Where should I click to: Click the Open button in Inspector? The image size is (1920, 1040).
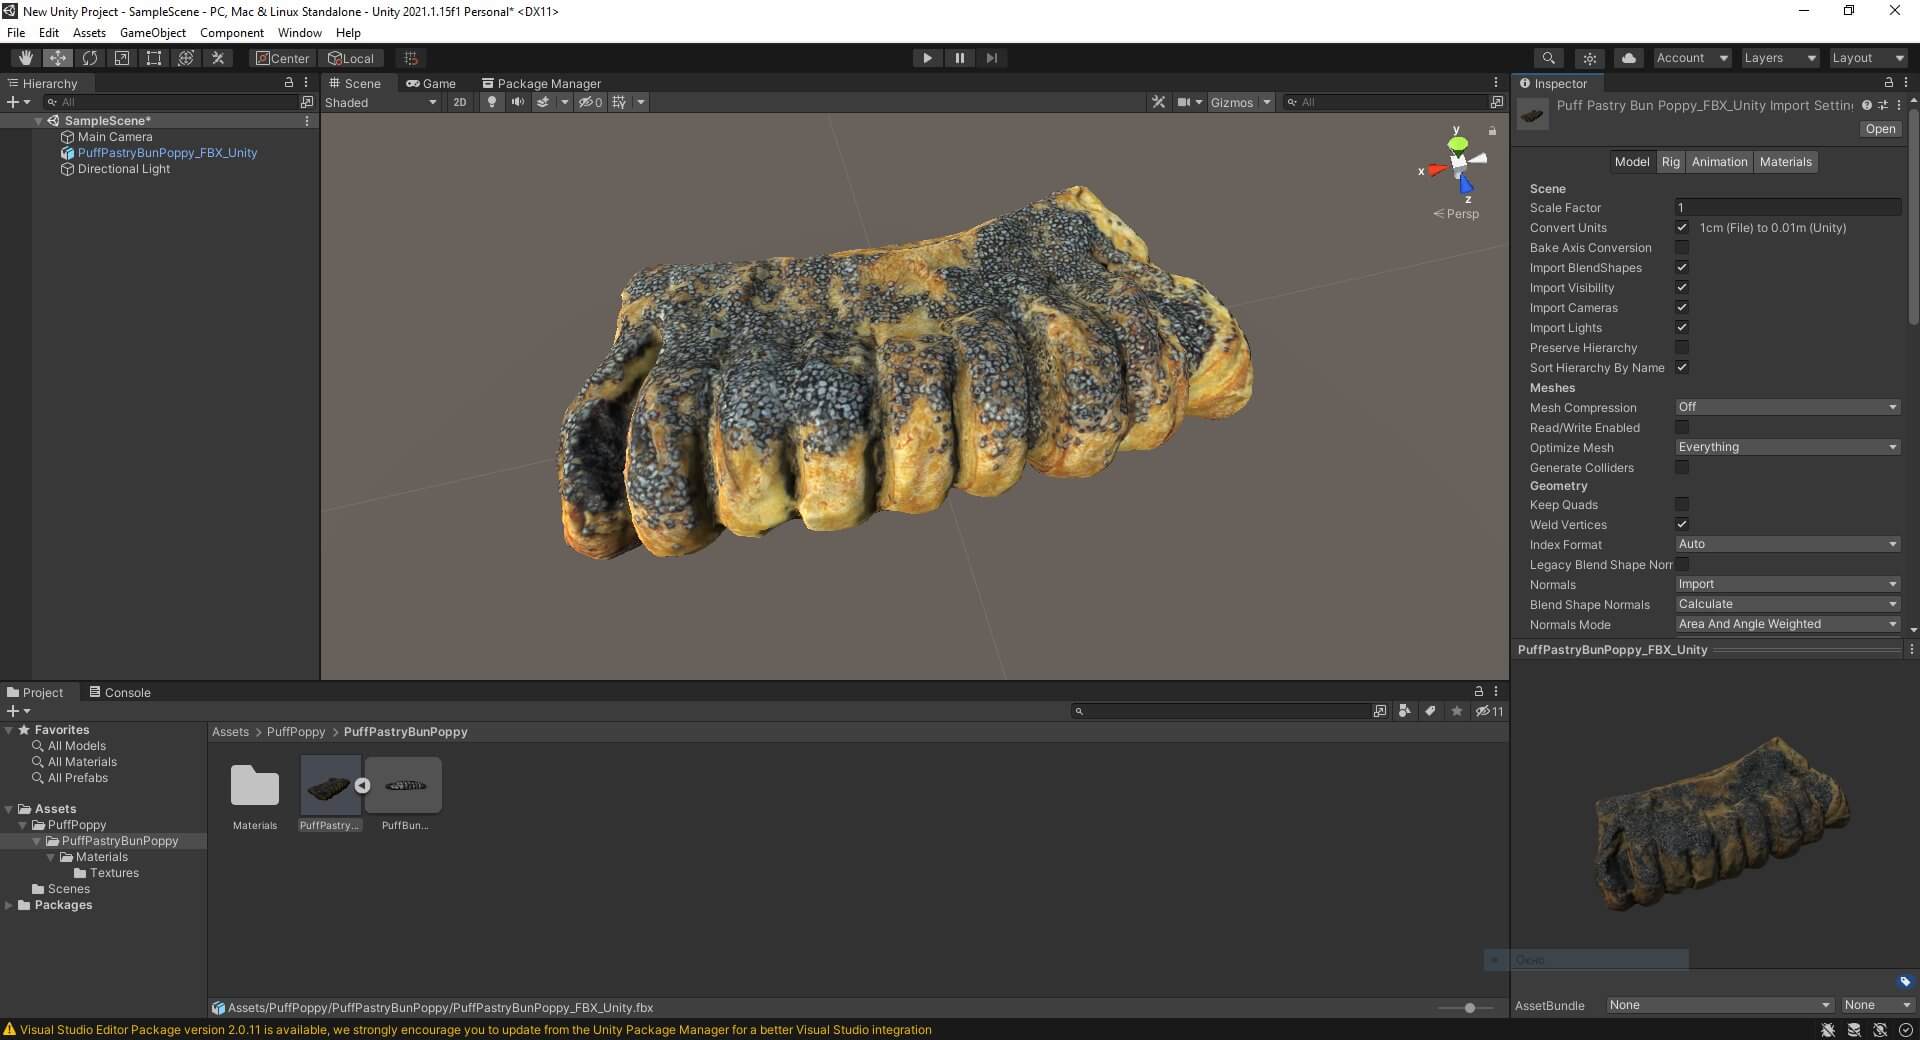coord(1879,129)
